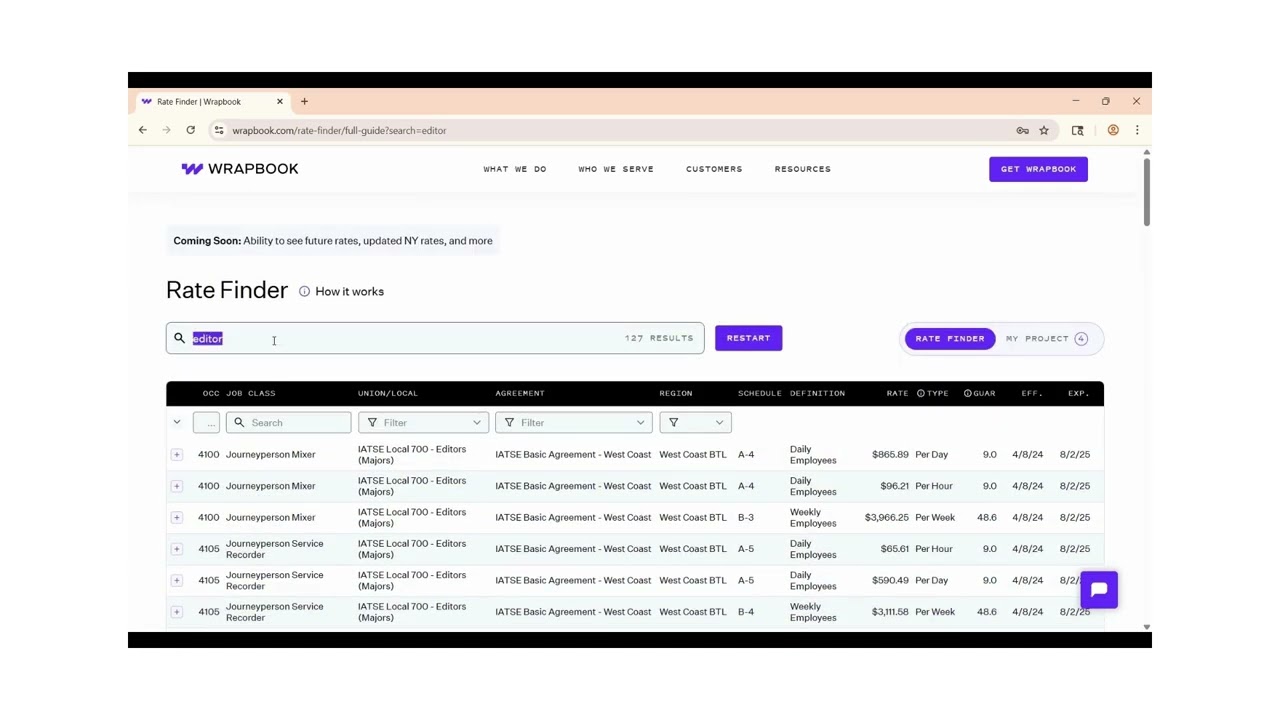Click the browser forward arrow

pyautogui.click(x=166, y=130)
